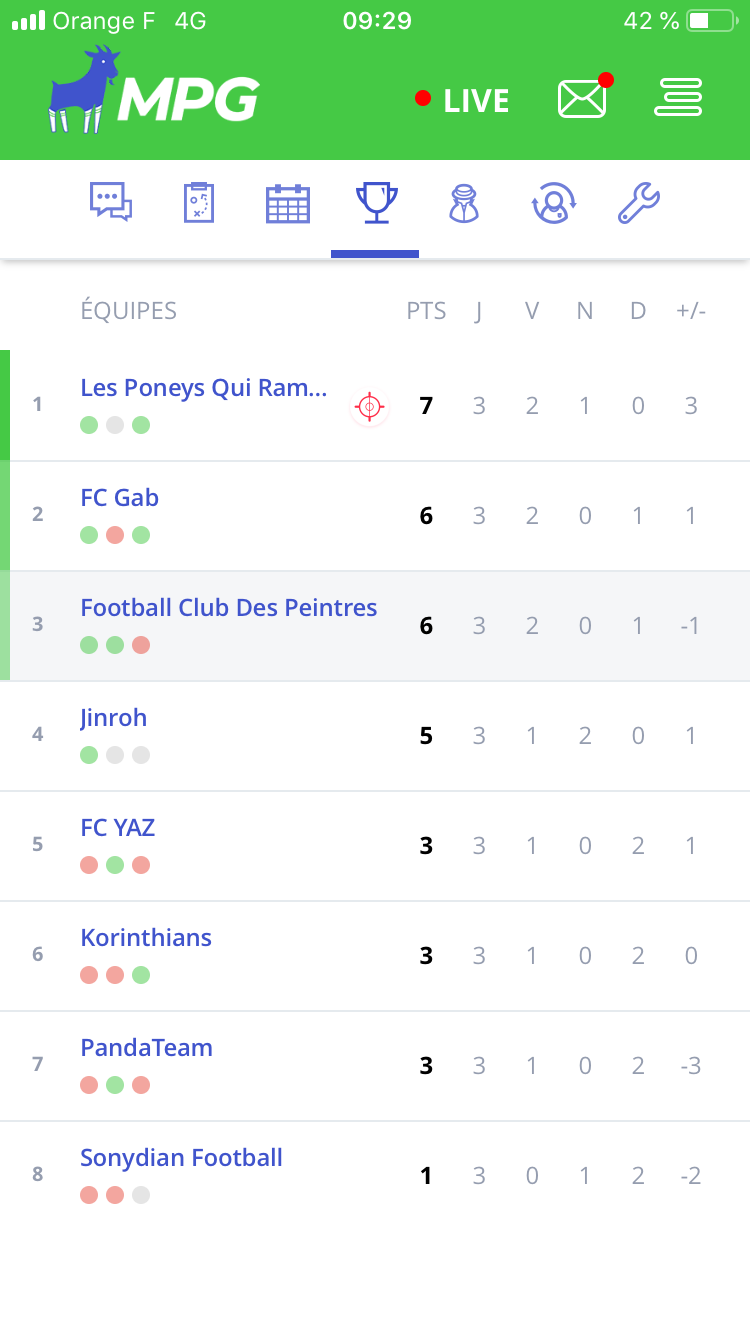Open the chat messages icon
750x1334 pixels.
point(110,203)
